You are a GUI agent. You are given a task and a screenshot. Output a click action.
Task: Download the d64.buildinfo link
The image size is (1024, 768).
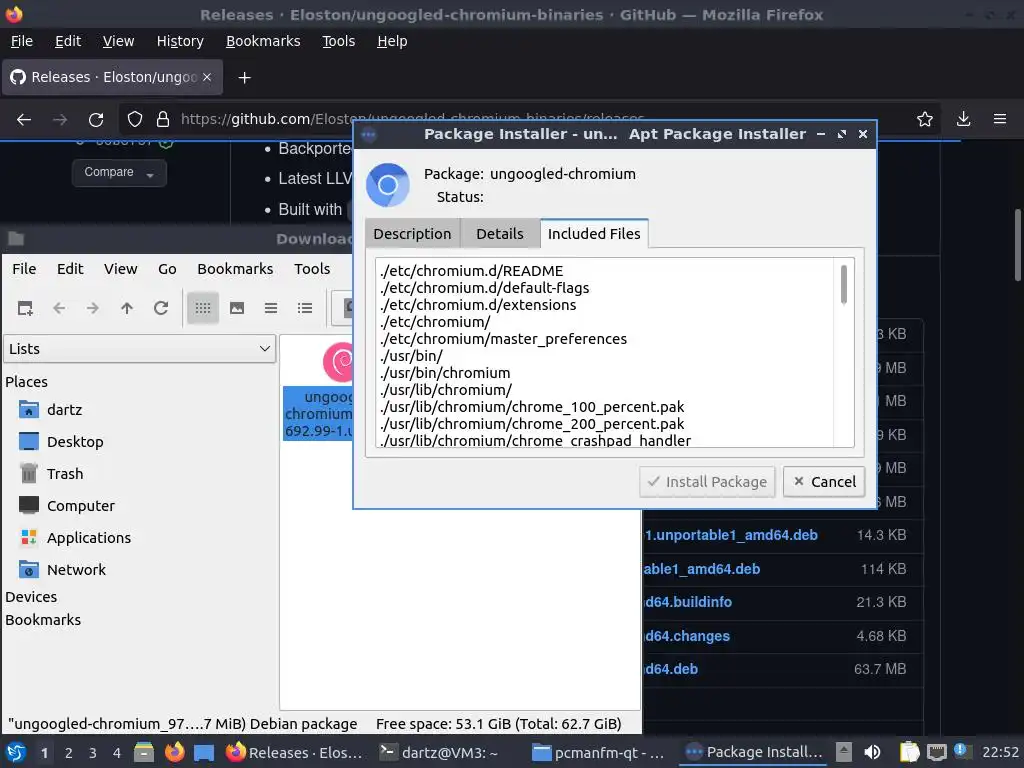[688, 602]
